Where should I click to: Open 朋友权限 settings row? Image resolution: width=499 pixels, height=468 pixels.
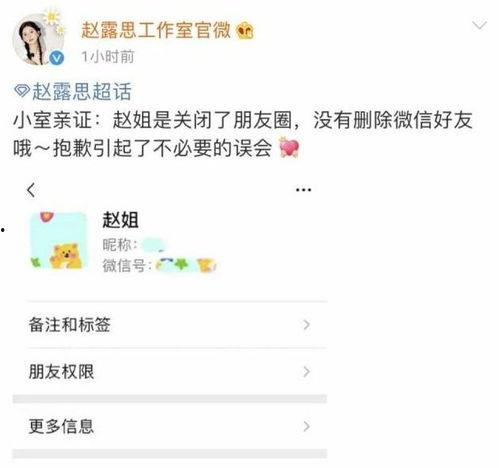170,371
